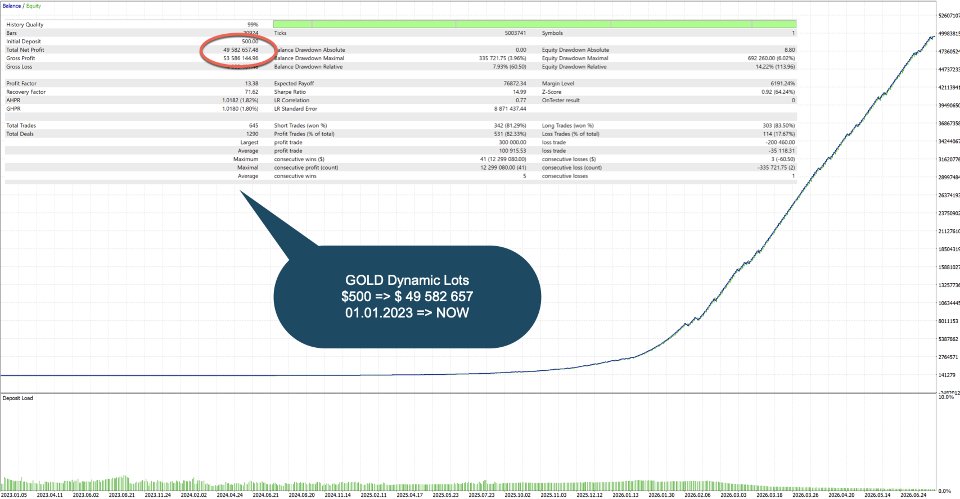
Task: Select the Gross Loss label
Action: tap(20, 67)
